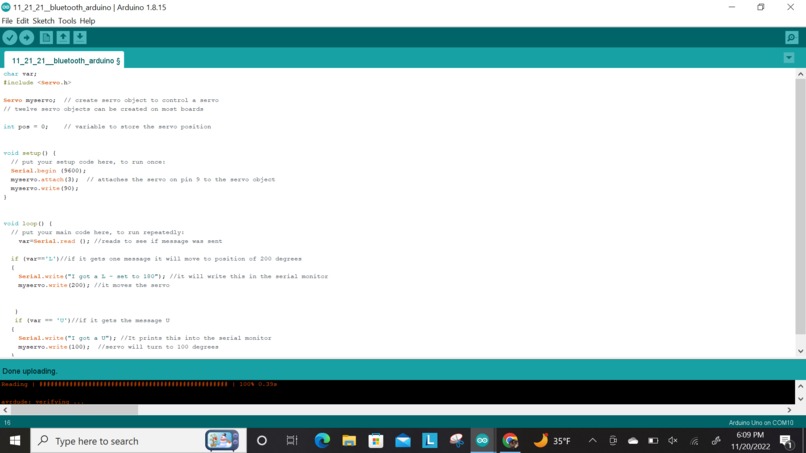This screenshot has height=453, width=806.
Task: Click the muted volume tray icon
Action: [x=673, y=441]
